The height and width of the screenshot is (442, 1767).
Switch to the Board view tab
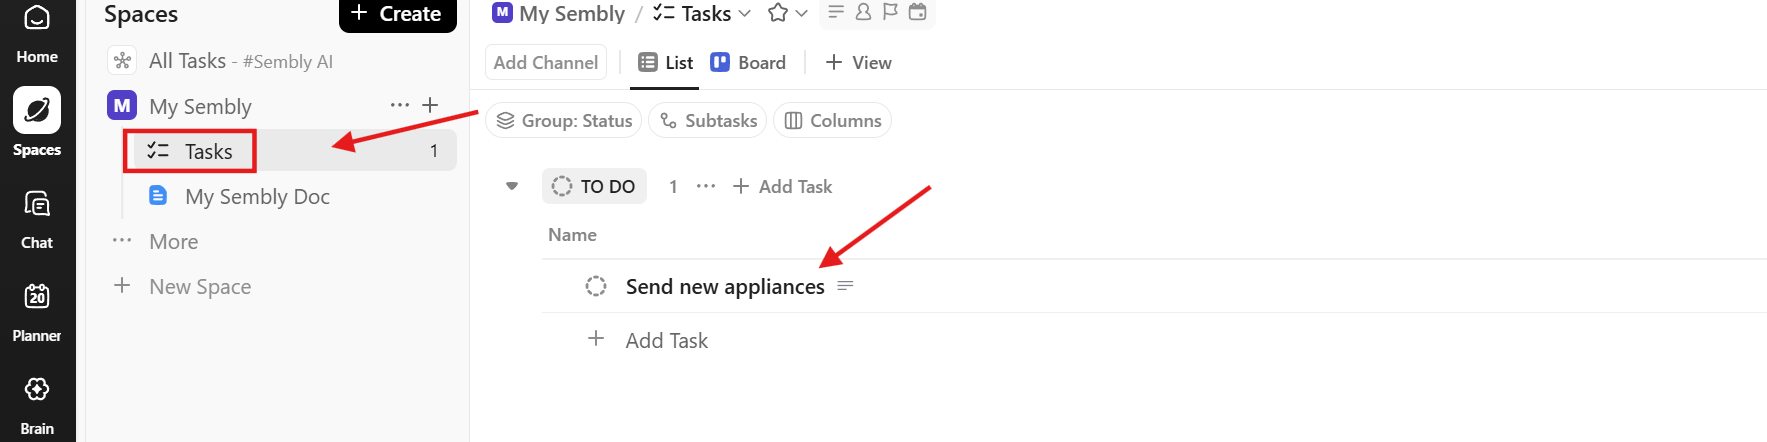point(748,62)
